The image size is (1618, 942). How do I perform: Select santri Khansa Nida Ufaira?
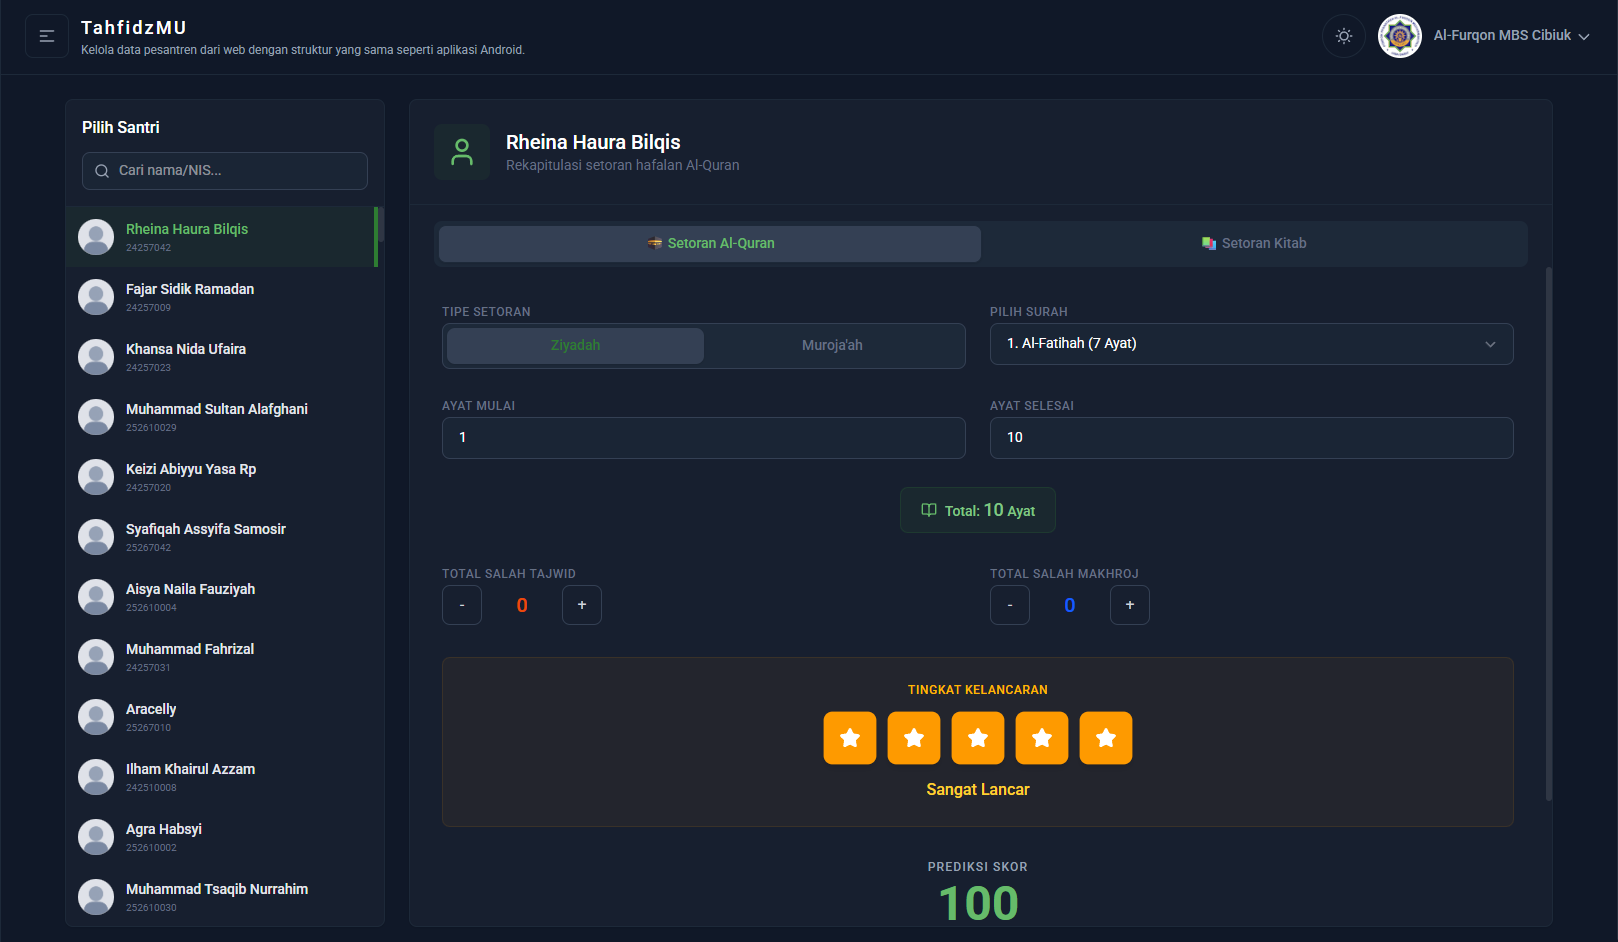[222, 357]
